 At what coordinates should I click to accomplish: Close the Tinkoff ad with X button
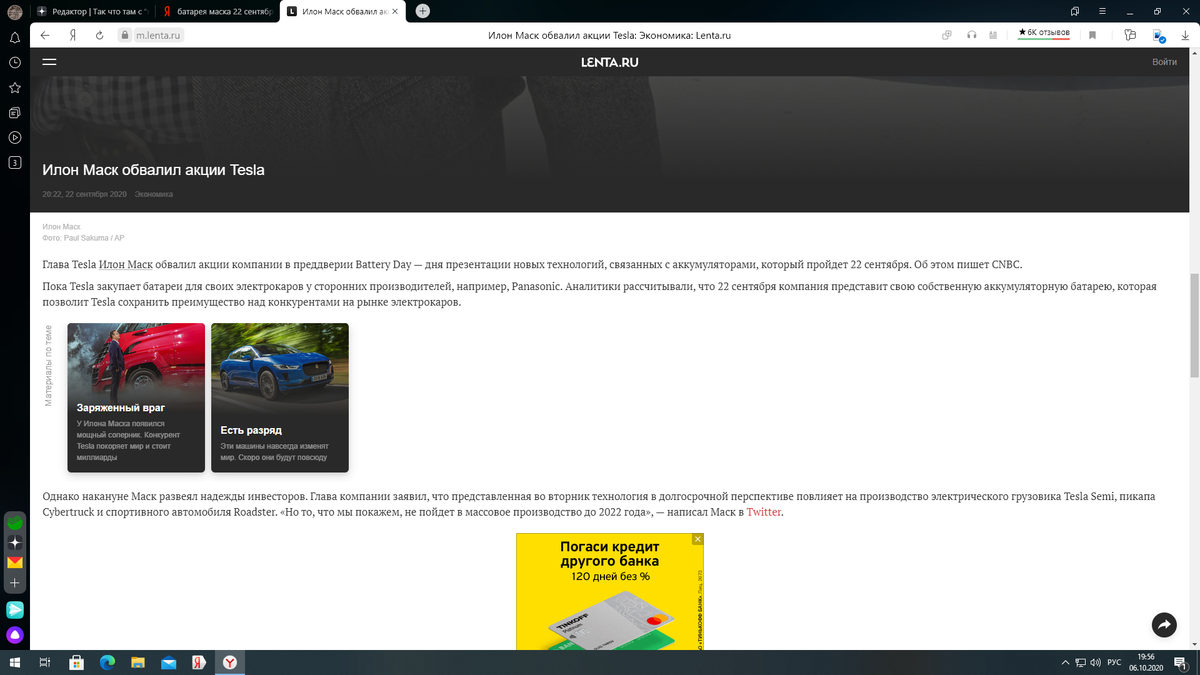pyautogui.click(x=698, y=539)
